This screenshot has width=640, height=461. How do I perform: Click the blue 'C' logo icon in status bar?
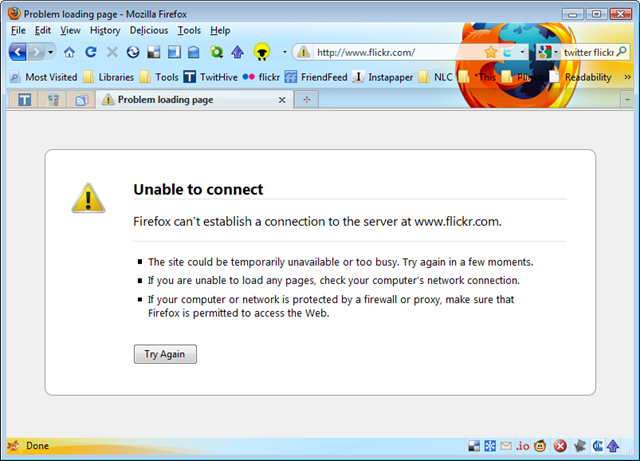click(598, 446)
